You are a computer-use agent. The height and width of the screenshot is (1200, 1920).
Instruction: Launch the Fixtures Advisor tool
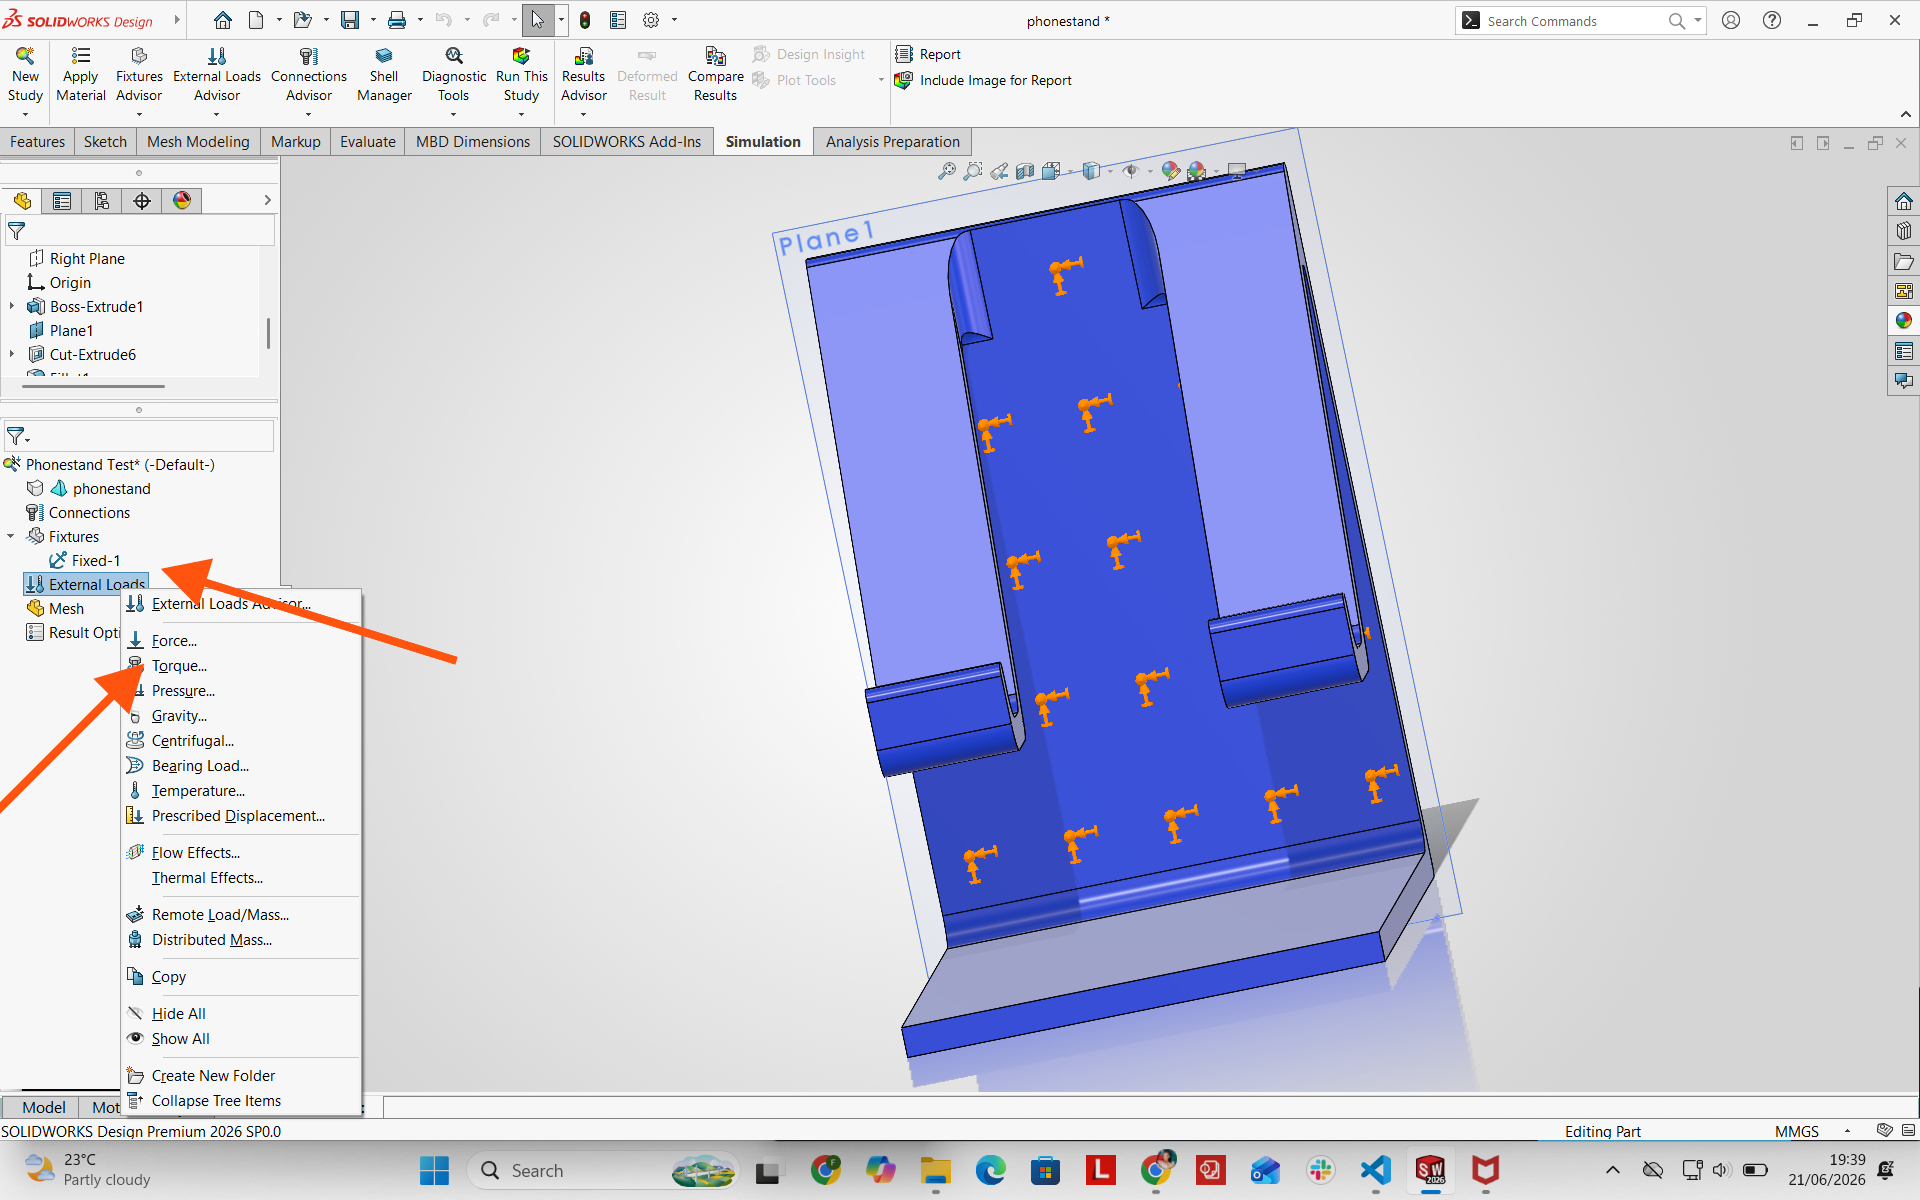click(139, 75)
